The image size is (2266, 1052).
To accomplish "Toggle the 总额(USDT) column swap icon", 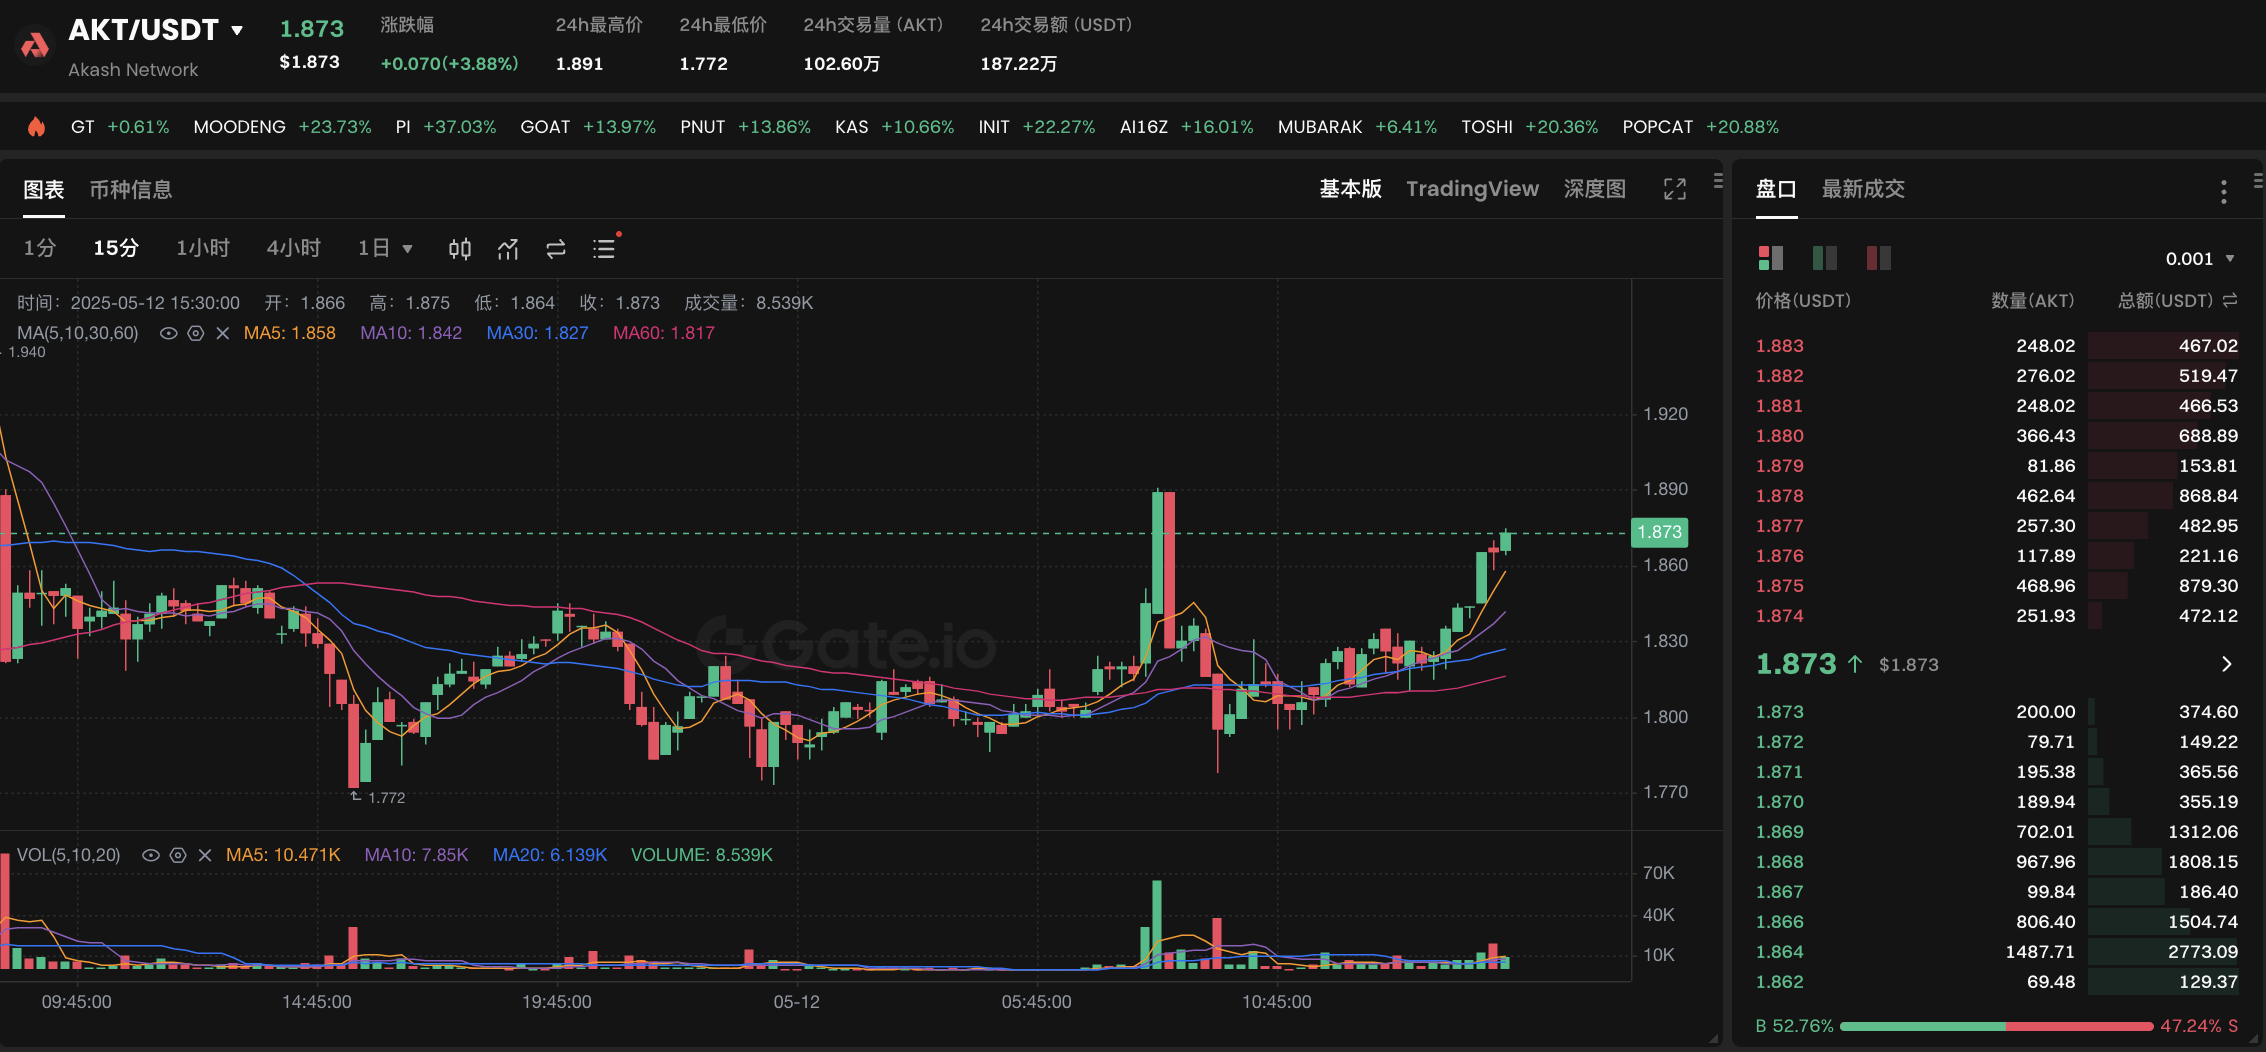I will coord(2230,300).
